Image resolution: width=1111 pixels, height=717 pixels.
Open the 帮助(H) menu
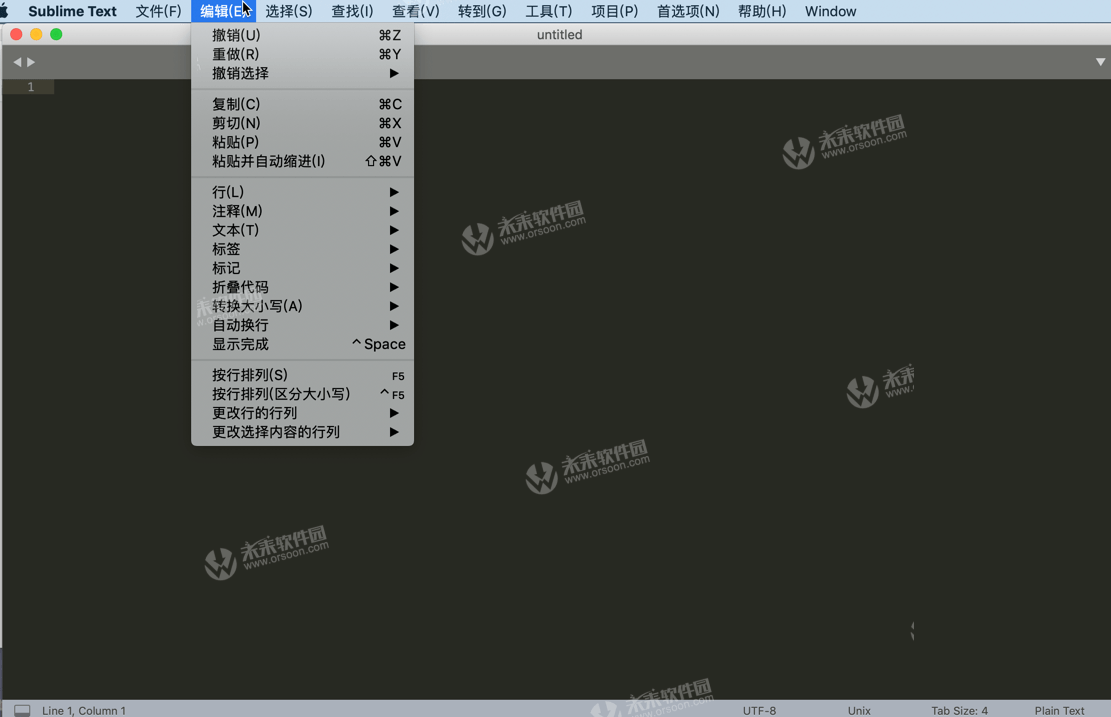[762, 11]
